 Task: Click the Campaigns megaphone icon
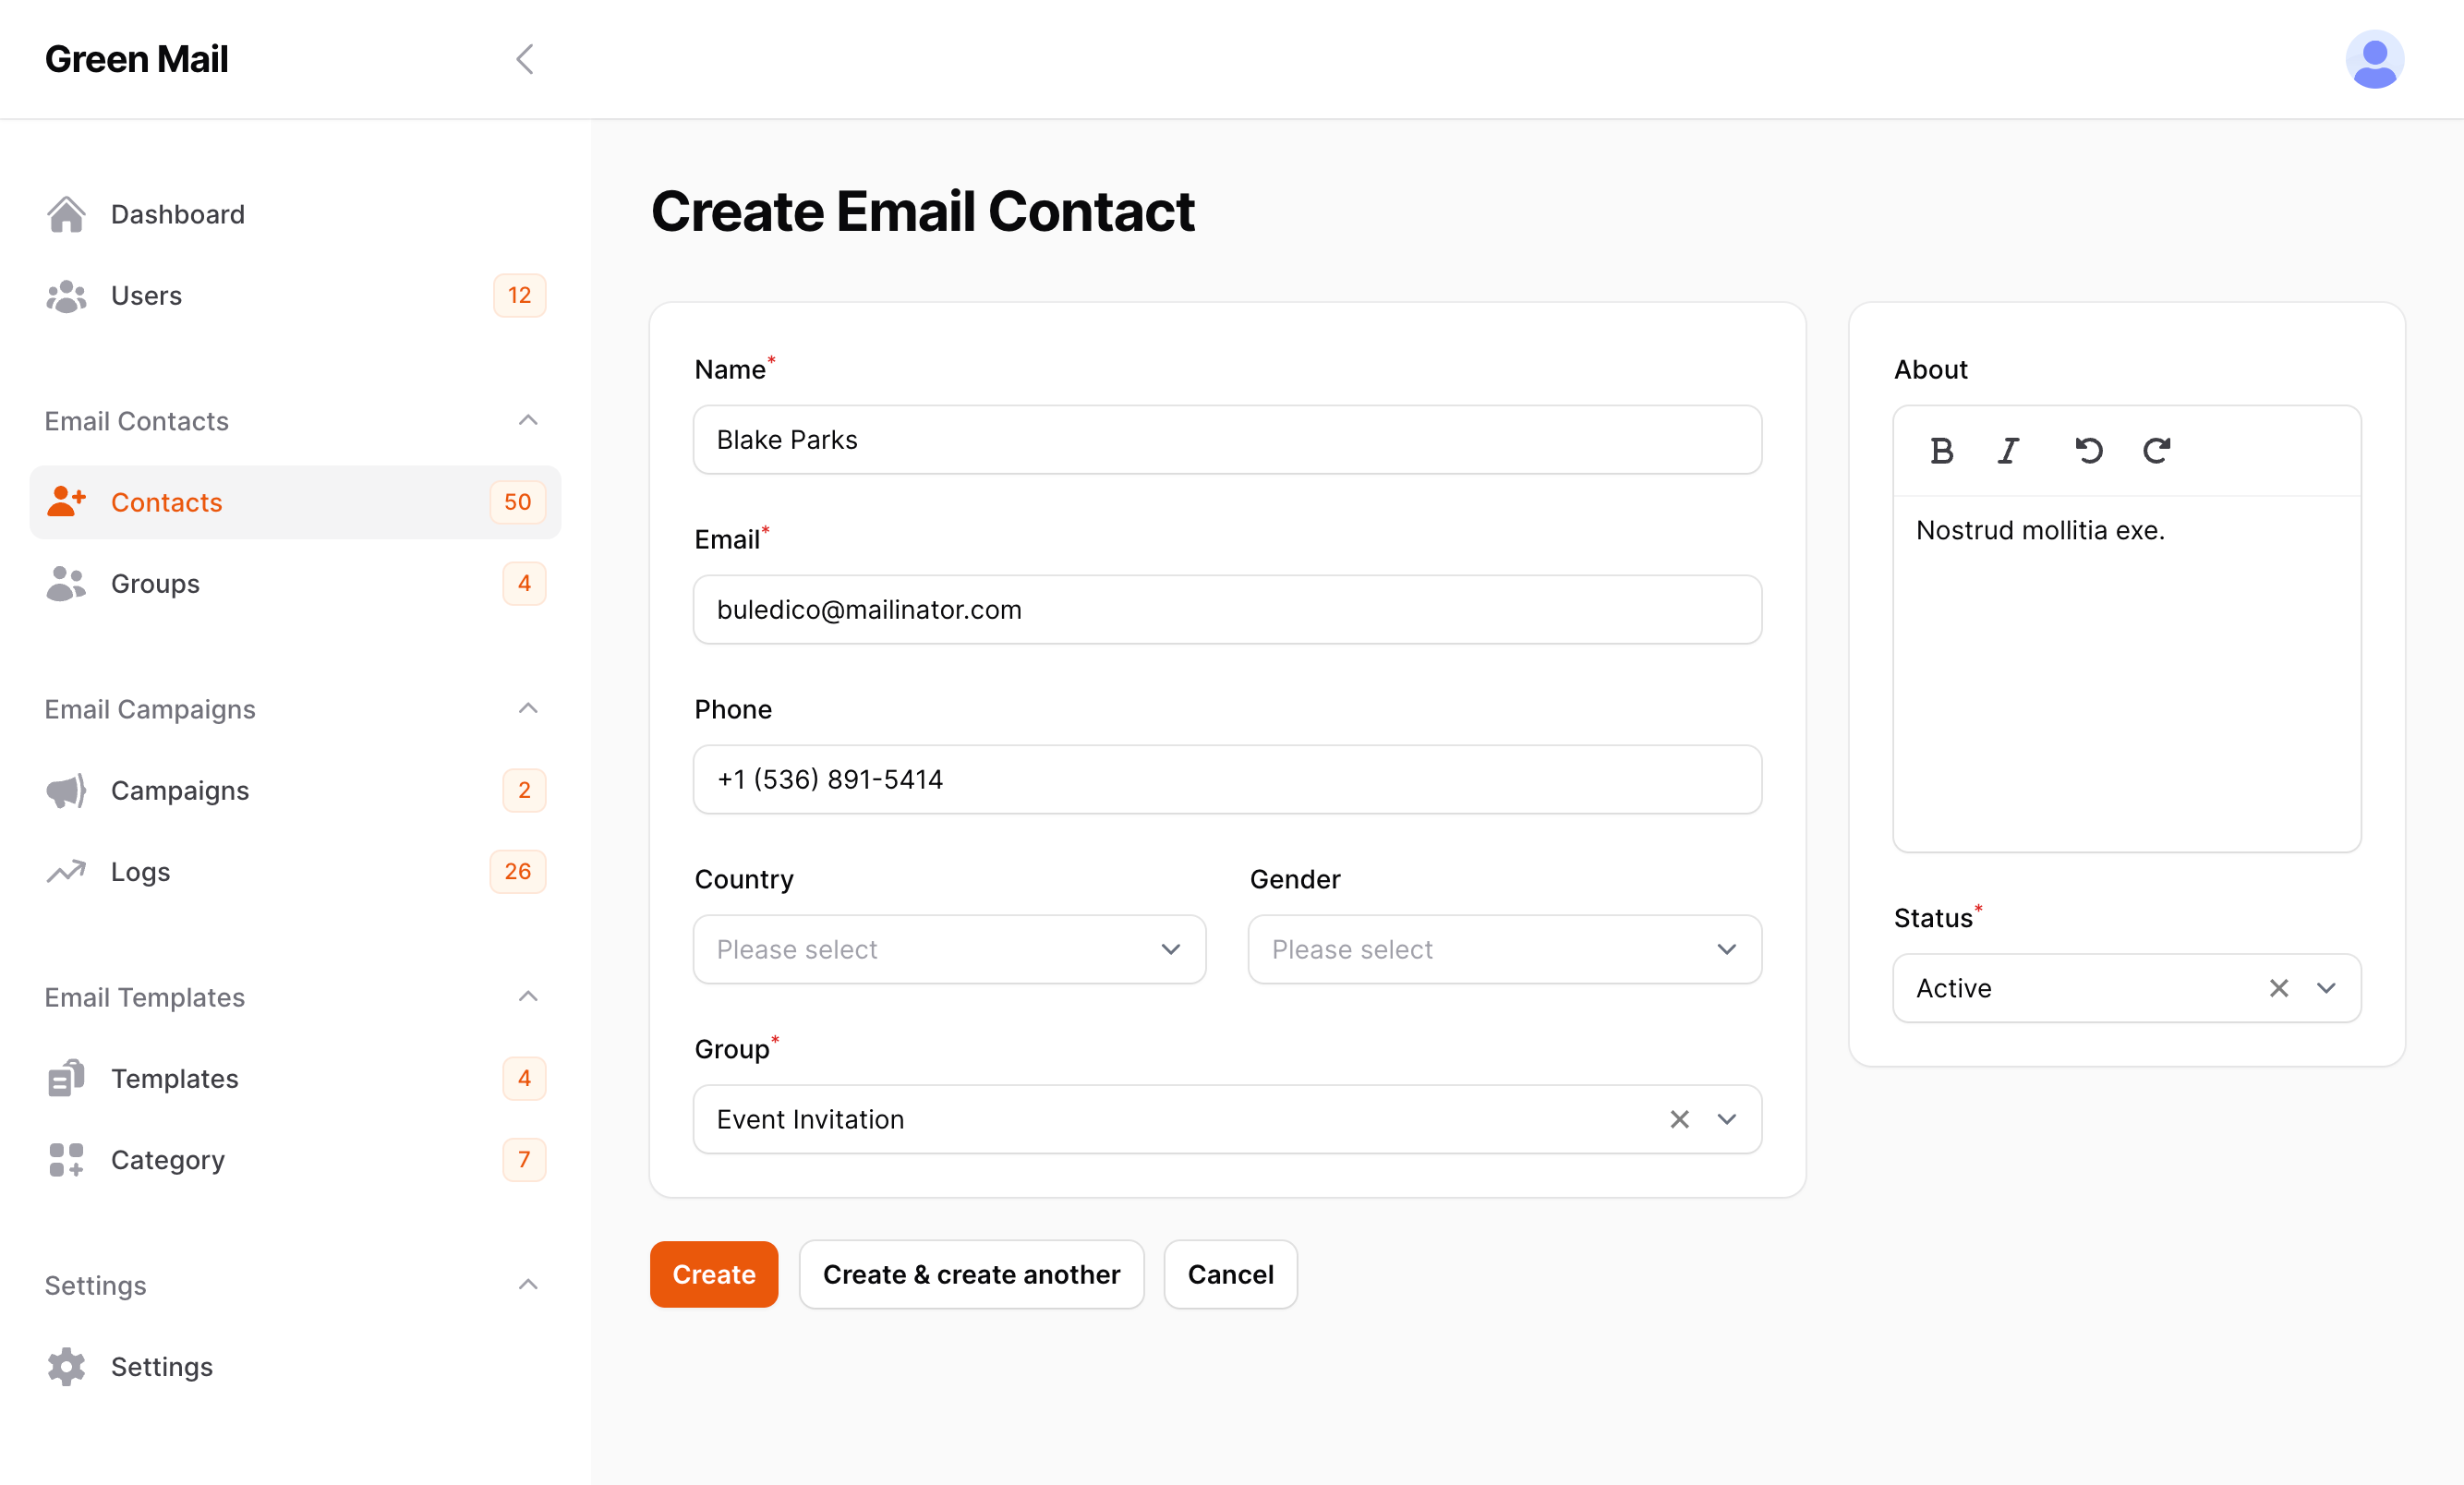tap(64, 790)
